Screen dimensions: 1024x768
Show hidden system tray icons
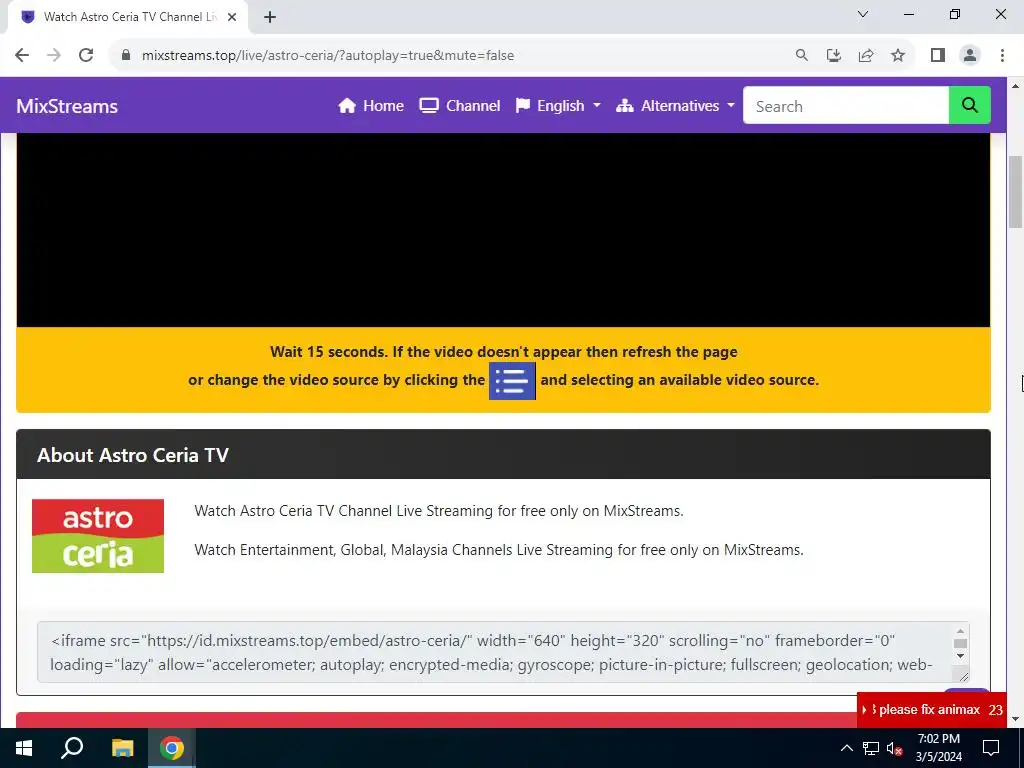coord(846,748)
